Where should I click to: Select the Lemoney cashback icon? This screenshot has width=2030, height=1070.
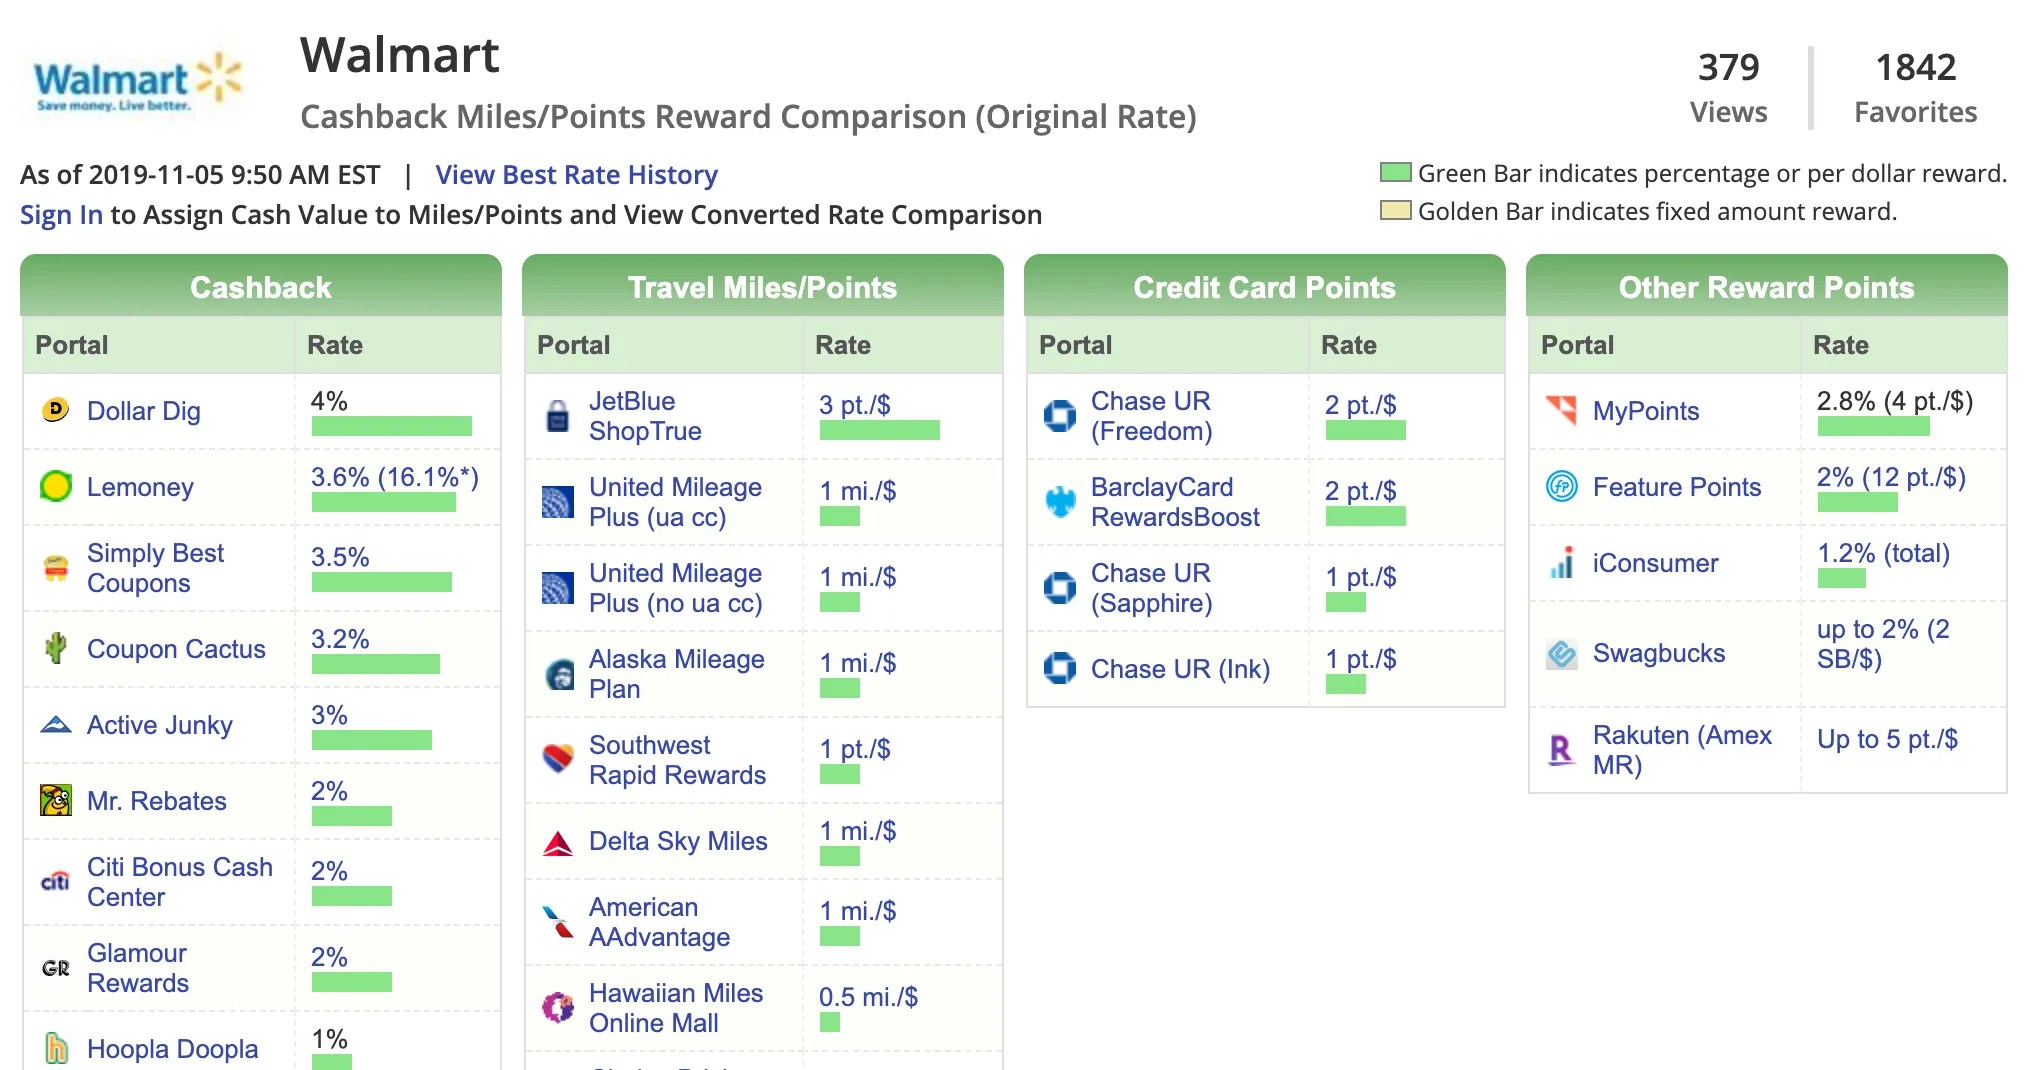[x=57, y=487]
